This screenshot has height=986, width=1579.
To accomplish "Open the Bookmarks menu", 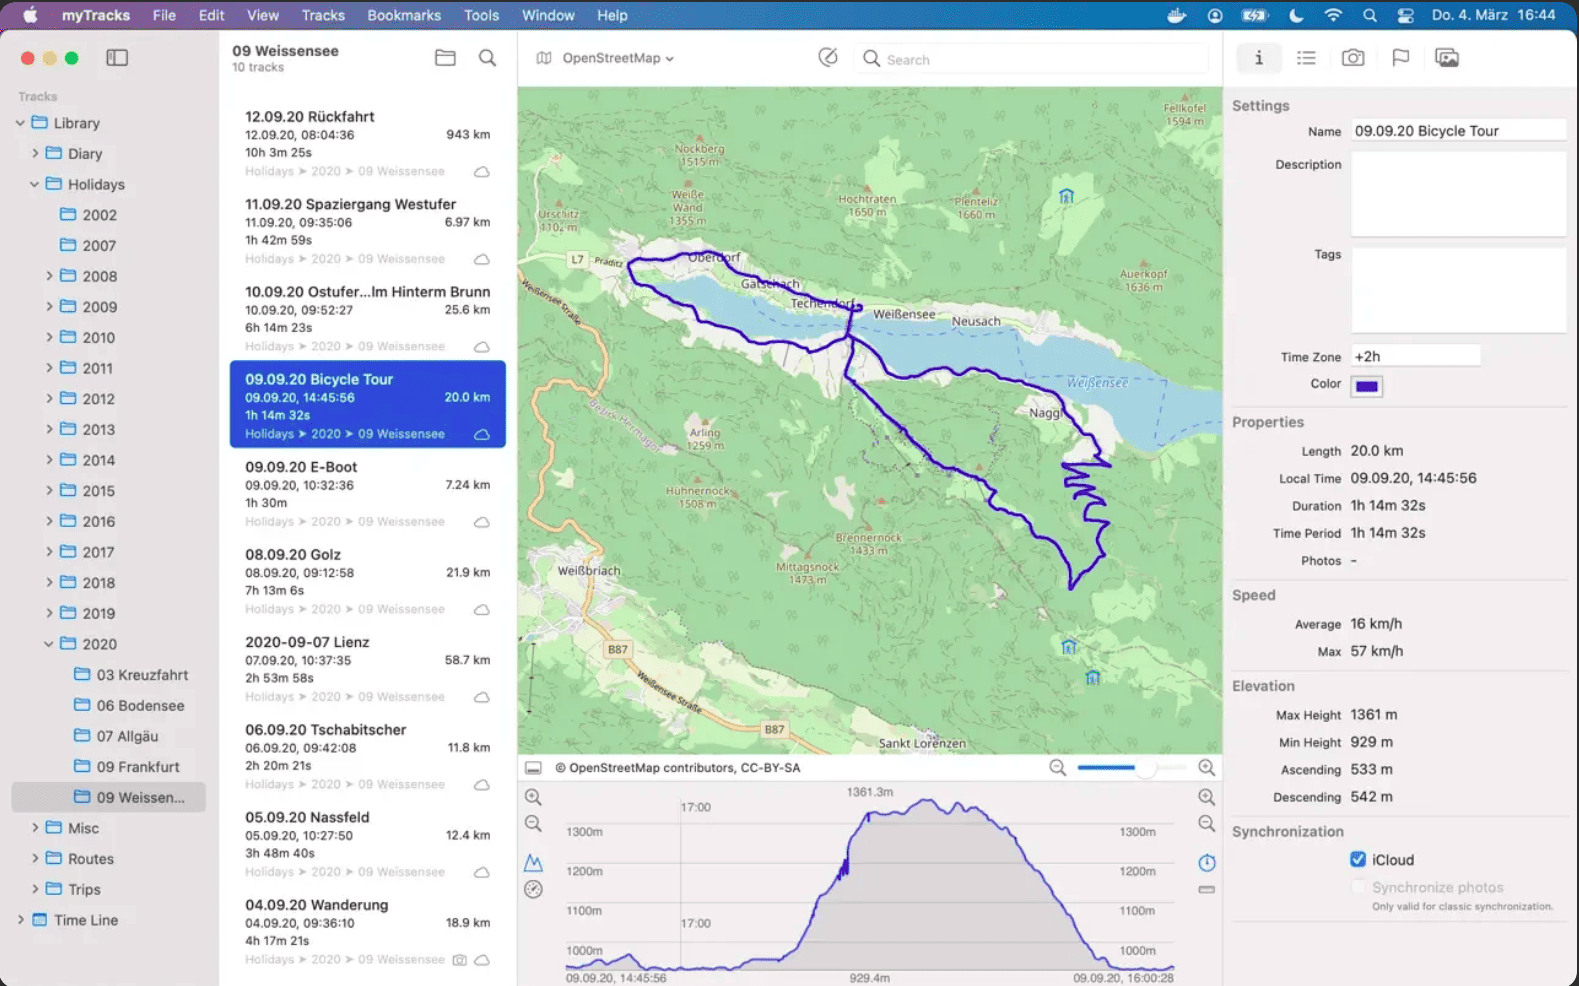I will pyautogui.click(x=404, y=15).
